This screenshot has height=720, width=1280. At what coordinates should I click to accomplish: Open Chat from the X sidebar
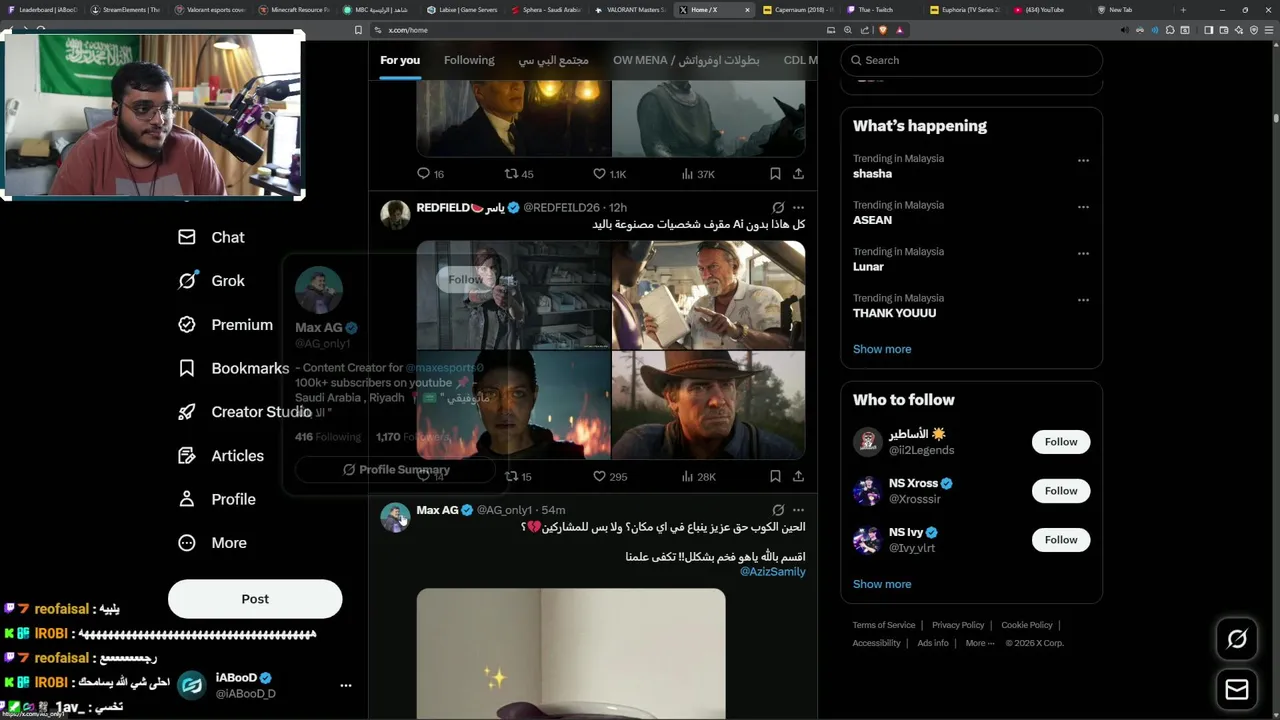click(x=211, y=237)
